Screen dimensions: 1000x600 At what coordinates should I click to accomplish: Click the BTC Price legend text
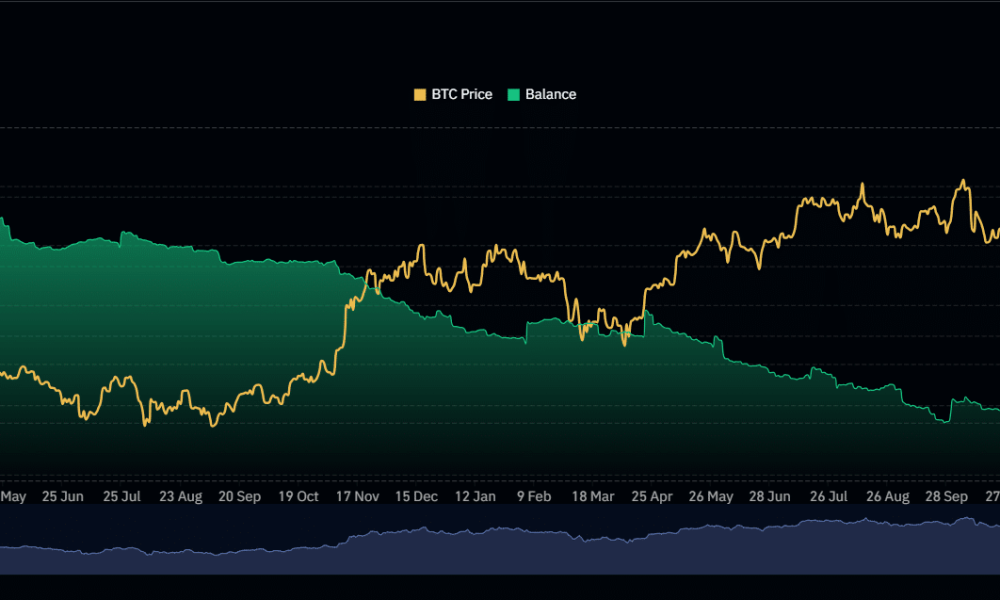461,94
